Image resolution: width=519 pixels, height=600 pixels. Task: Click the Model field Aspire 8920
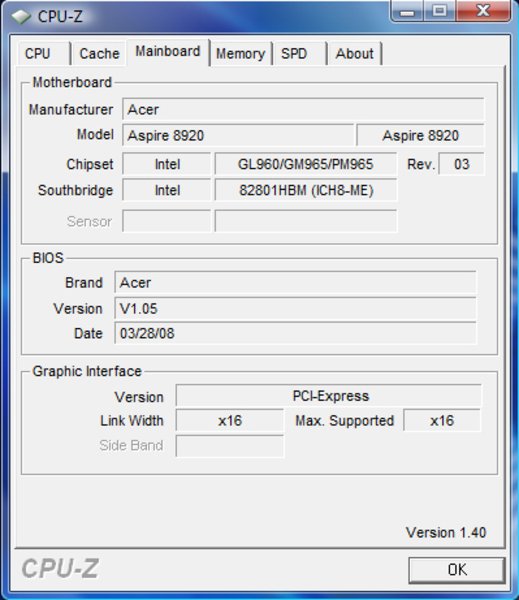(238, 135)
